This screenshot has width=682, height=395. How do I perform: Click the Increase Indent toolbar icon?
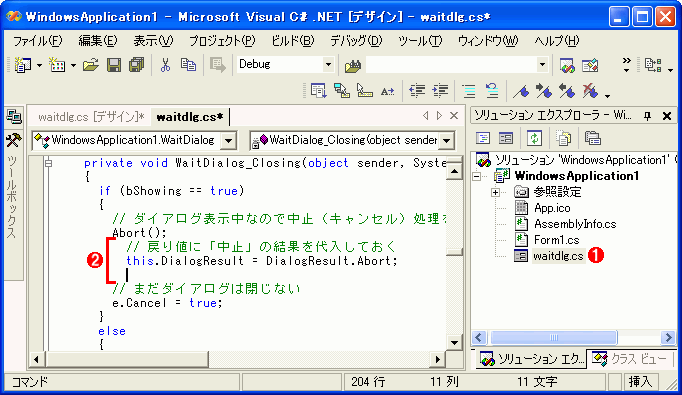tap(440, 91)
